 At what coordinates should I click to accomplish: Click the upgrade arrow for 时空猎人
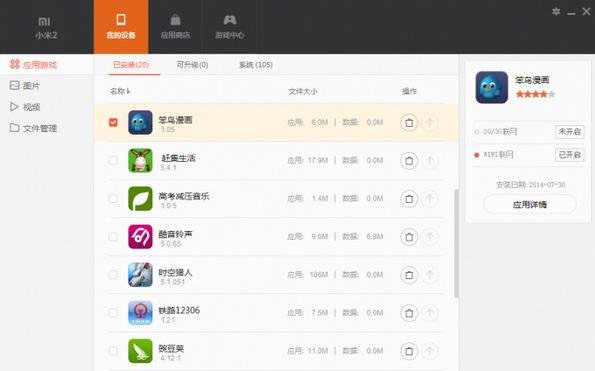click(430, 275)
